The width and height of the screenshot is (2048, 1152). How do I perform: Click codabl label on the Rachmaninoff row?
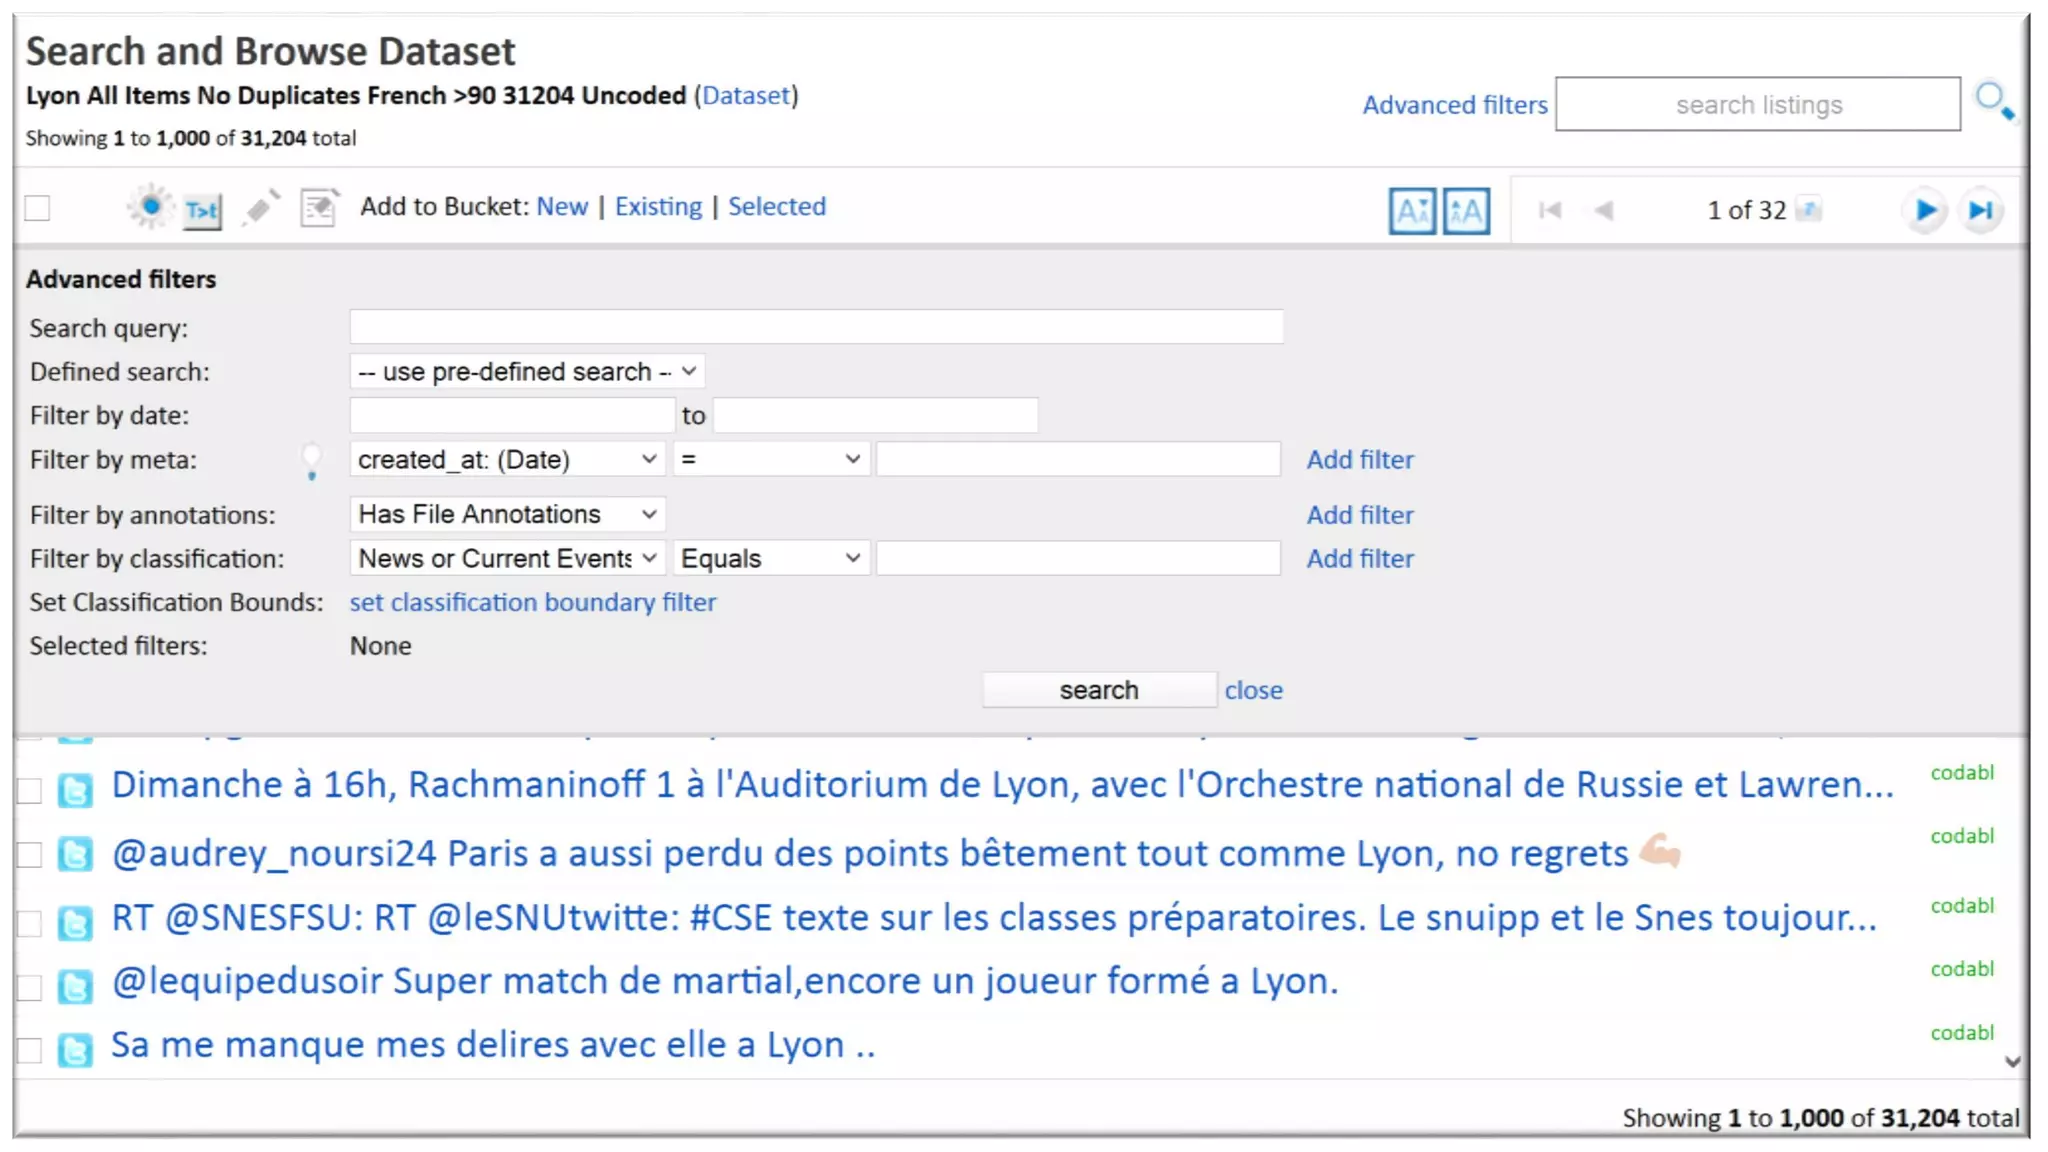(x=1962, y=773)
